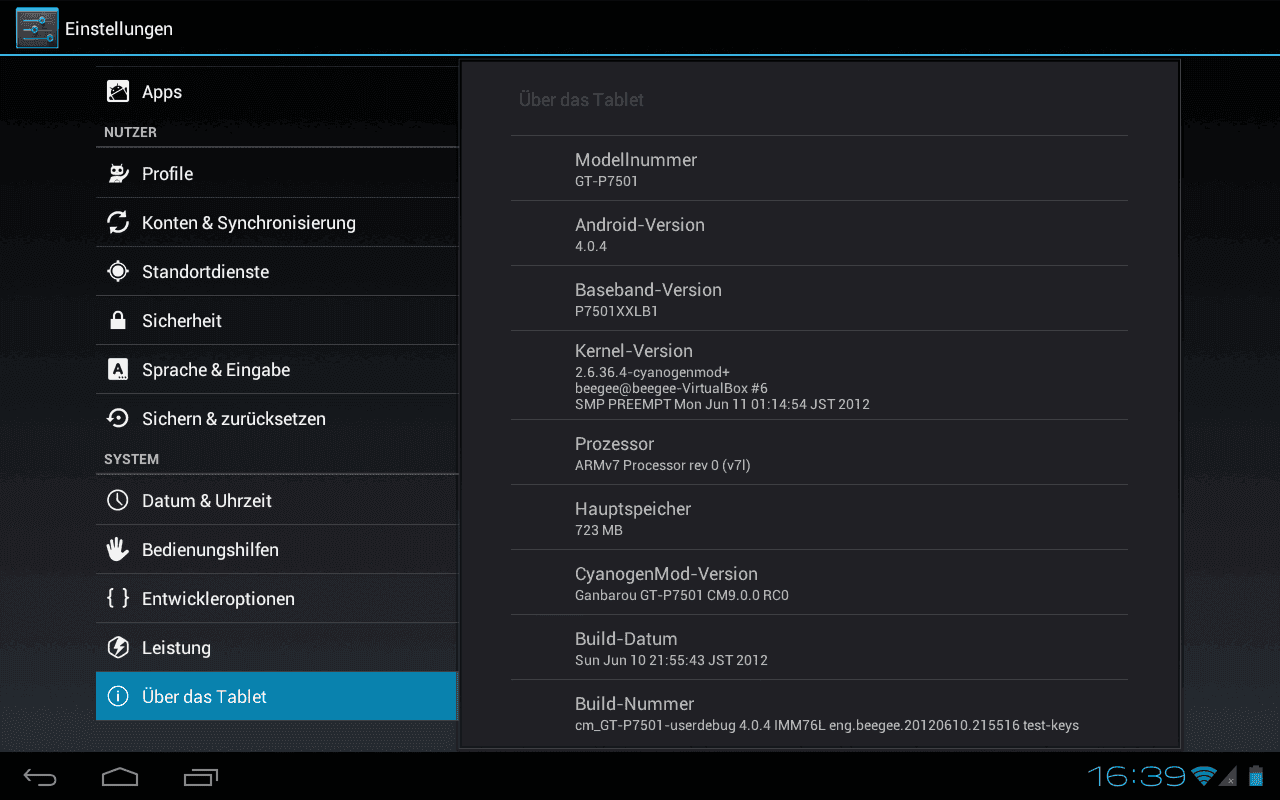Click the sync arrows icon for Konten
The width and height of the screenshot is (1280, 800).
point(118,223)
